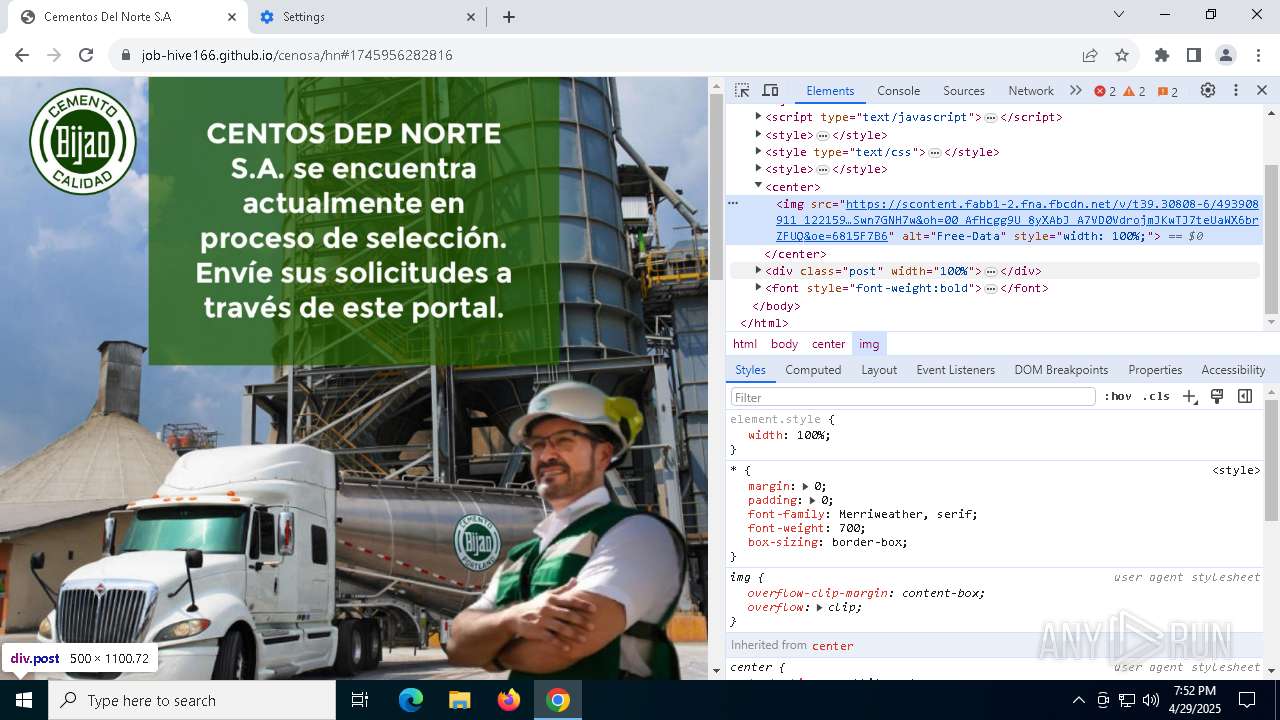
Task: Open a new browser tab
Action: [x=509, y=17]
